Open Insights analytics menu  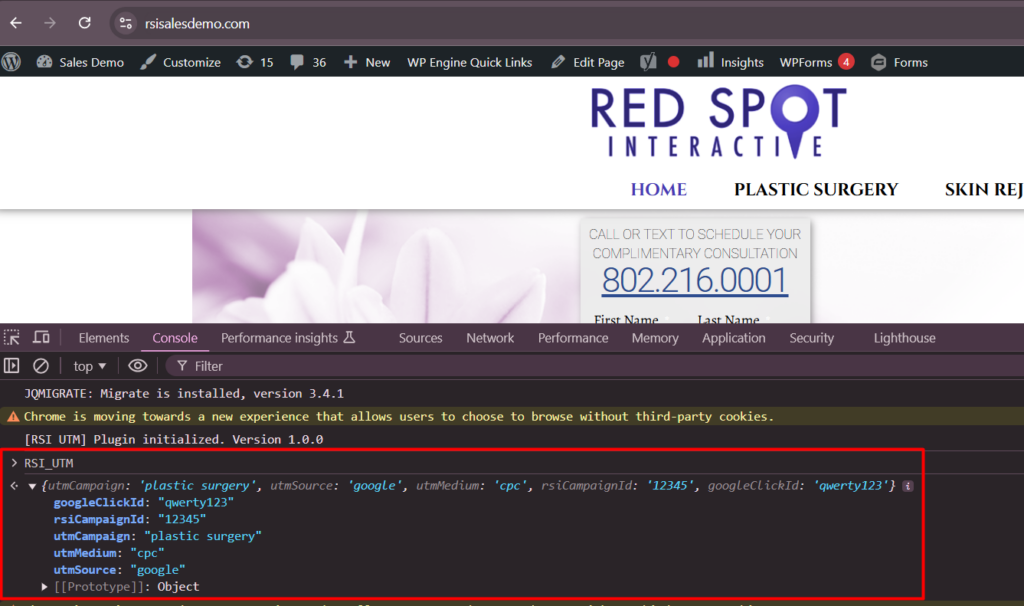(x=731, y=62)
